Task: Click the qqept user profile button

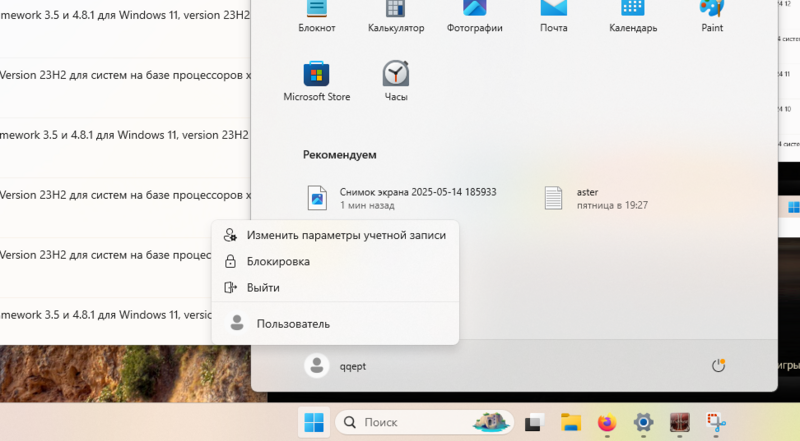Action: click(337, 366)
